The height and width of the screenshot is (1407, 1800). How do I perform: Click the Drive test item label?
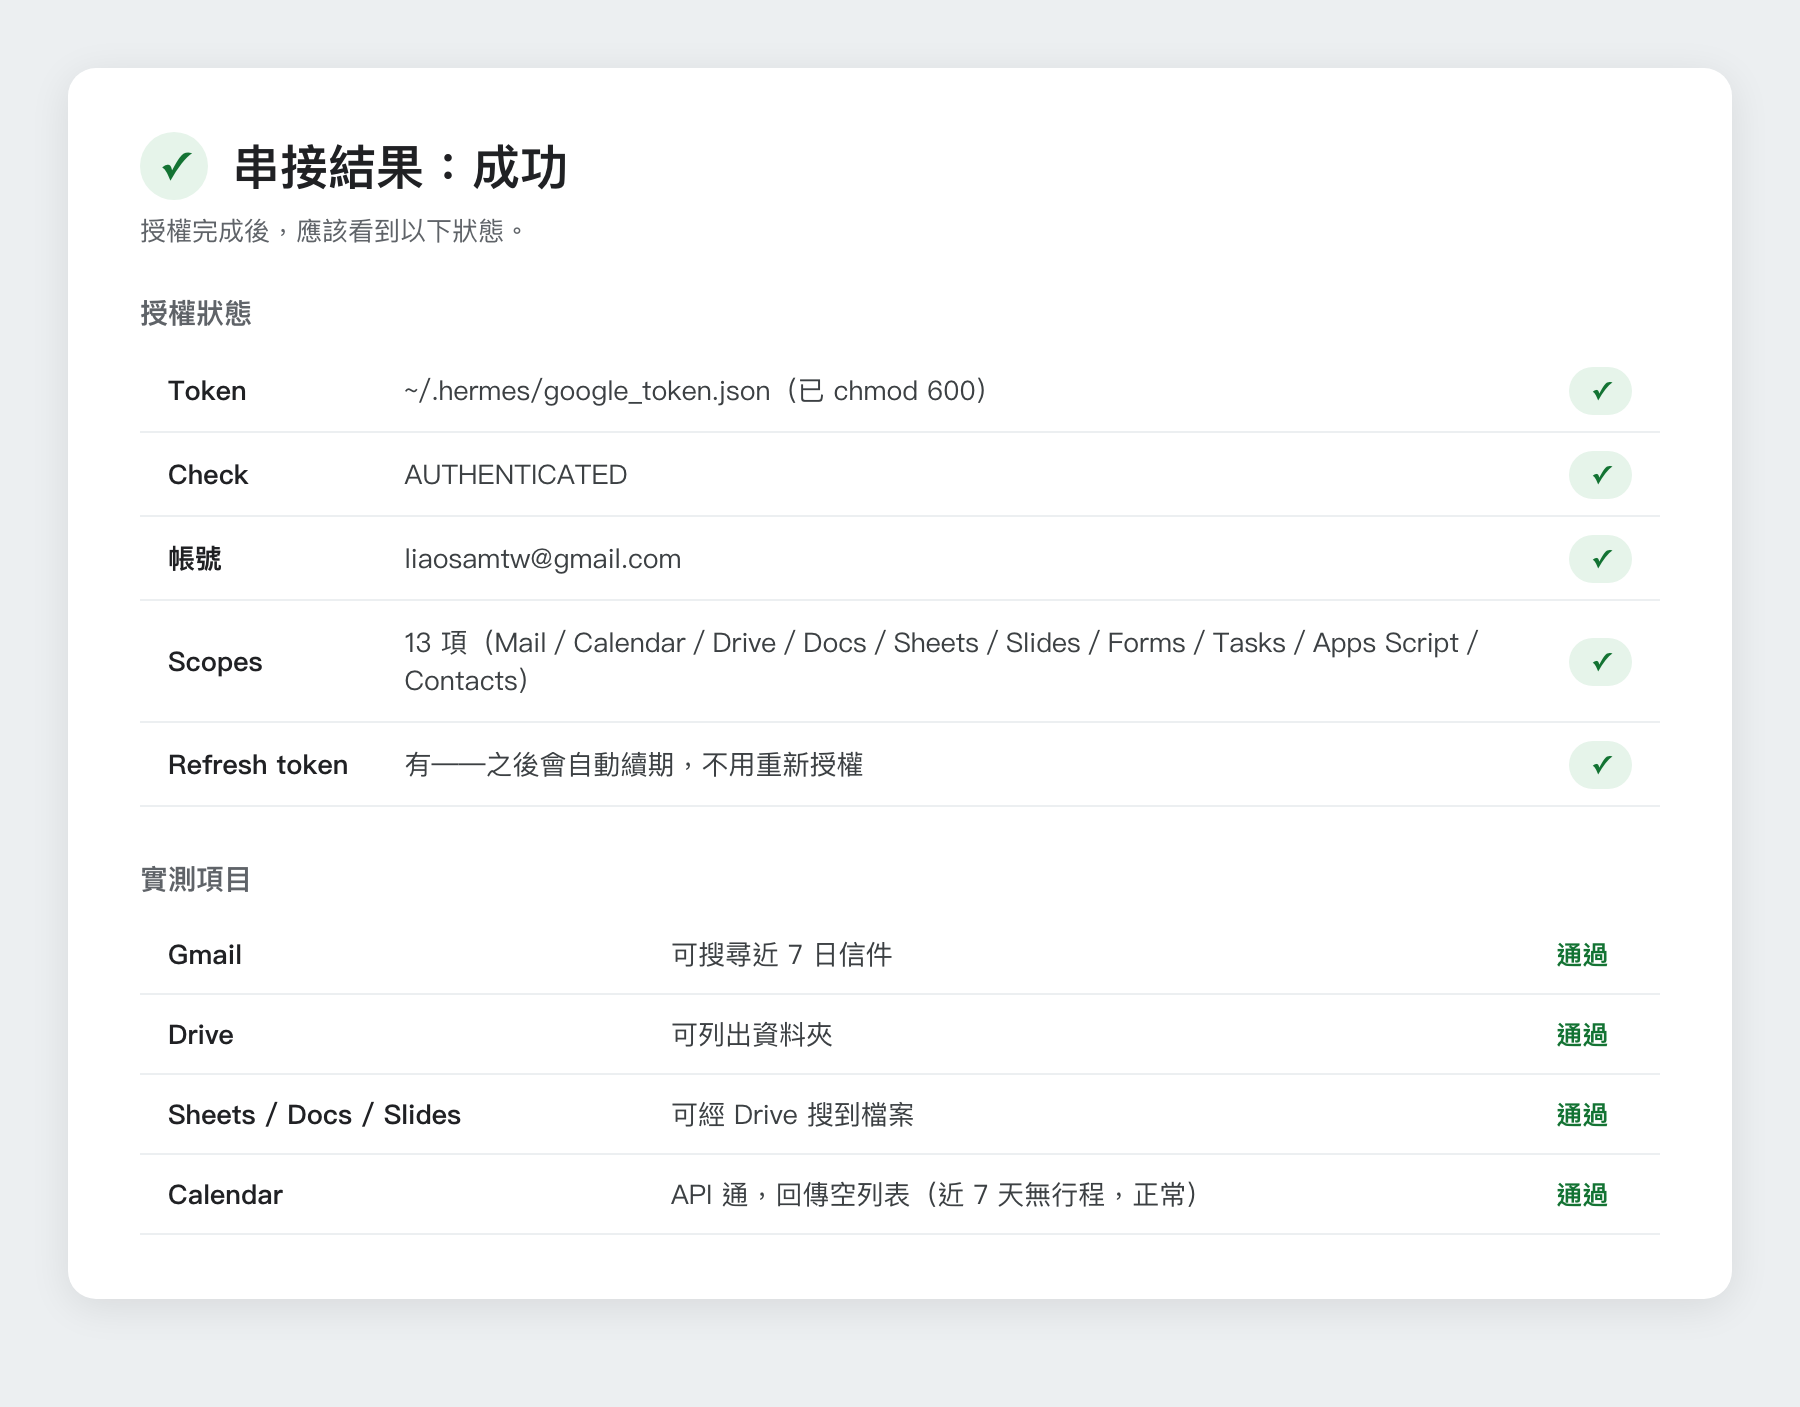pyautogui.click(x=201, y=1035)
